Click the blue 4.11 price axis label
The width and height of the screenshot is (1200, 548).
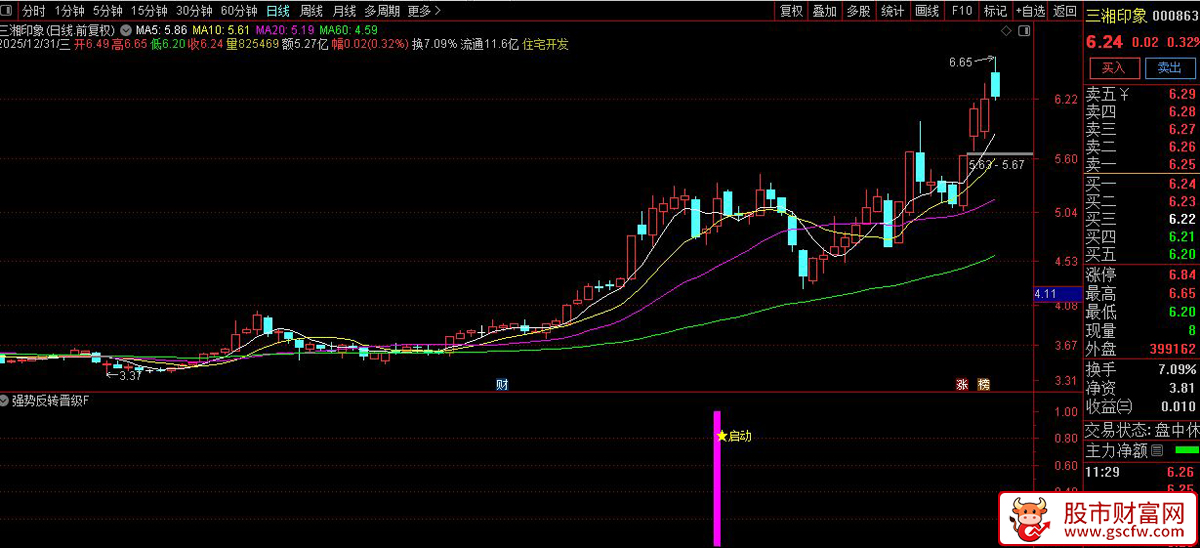click(x=1057, y=294)
